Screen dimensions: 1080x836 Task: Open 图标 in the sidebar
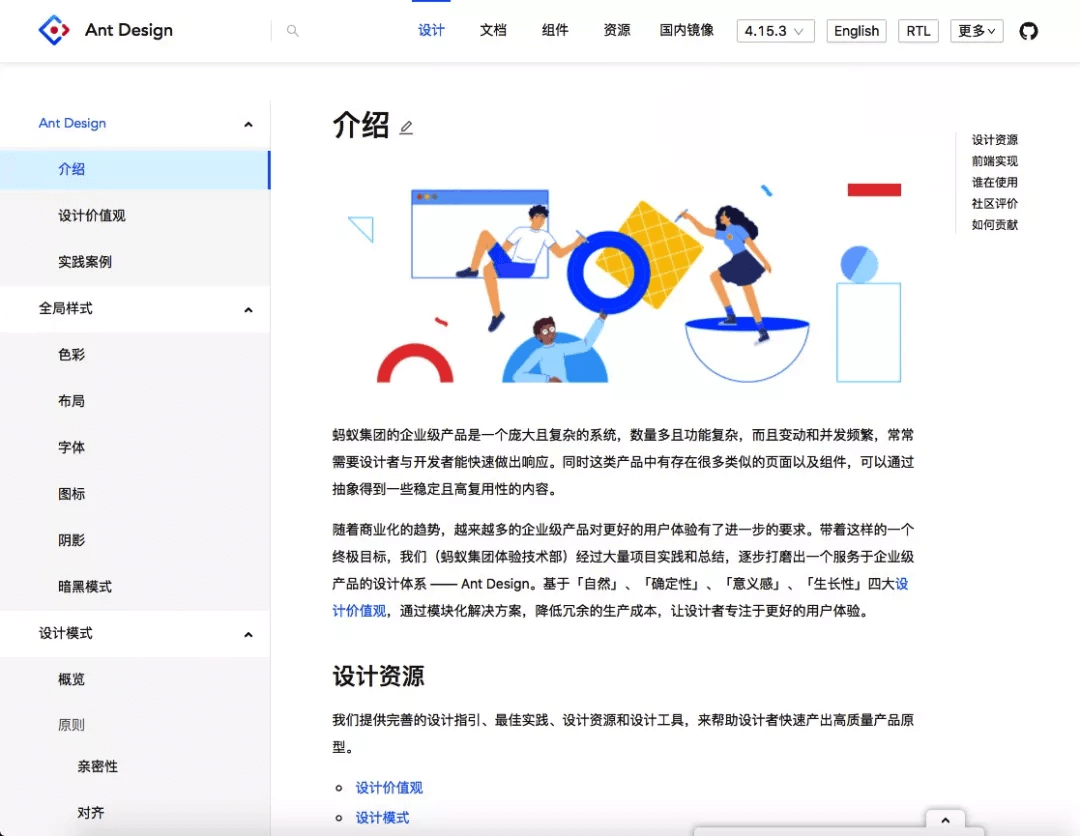[x=135, y=494]
